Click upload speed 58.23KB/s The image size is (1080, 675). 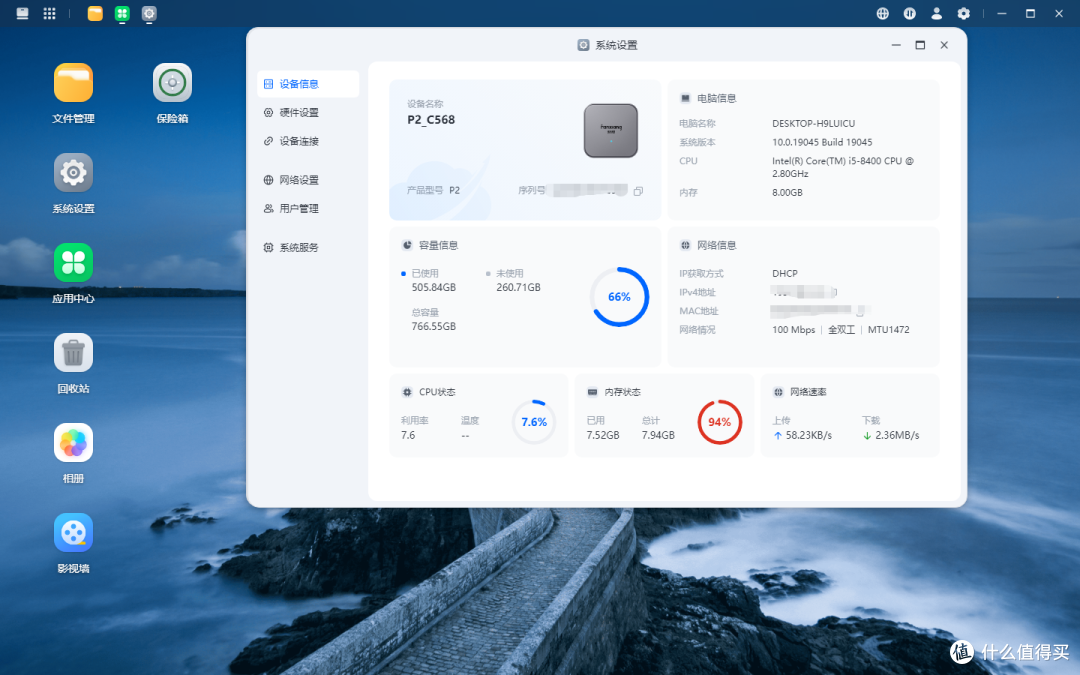(x=809, y=435)
